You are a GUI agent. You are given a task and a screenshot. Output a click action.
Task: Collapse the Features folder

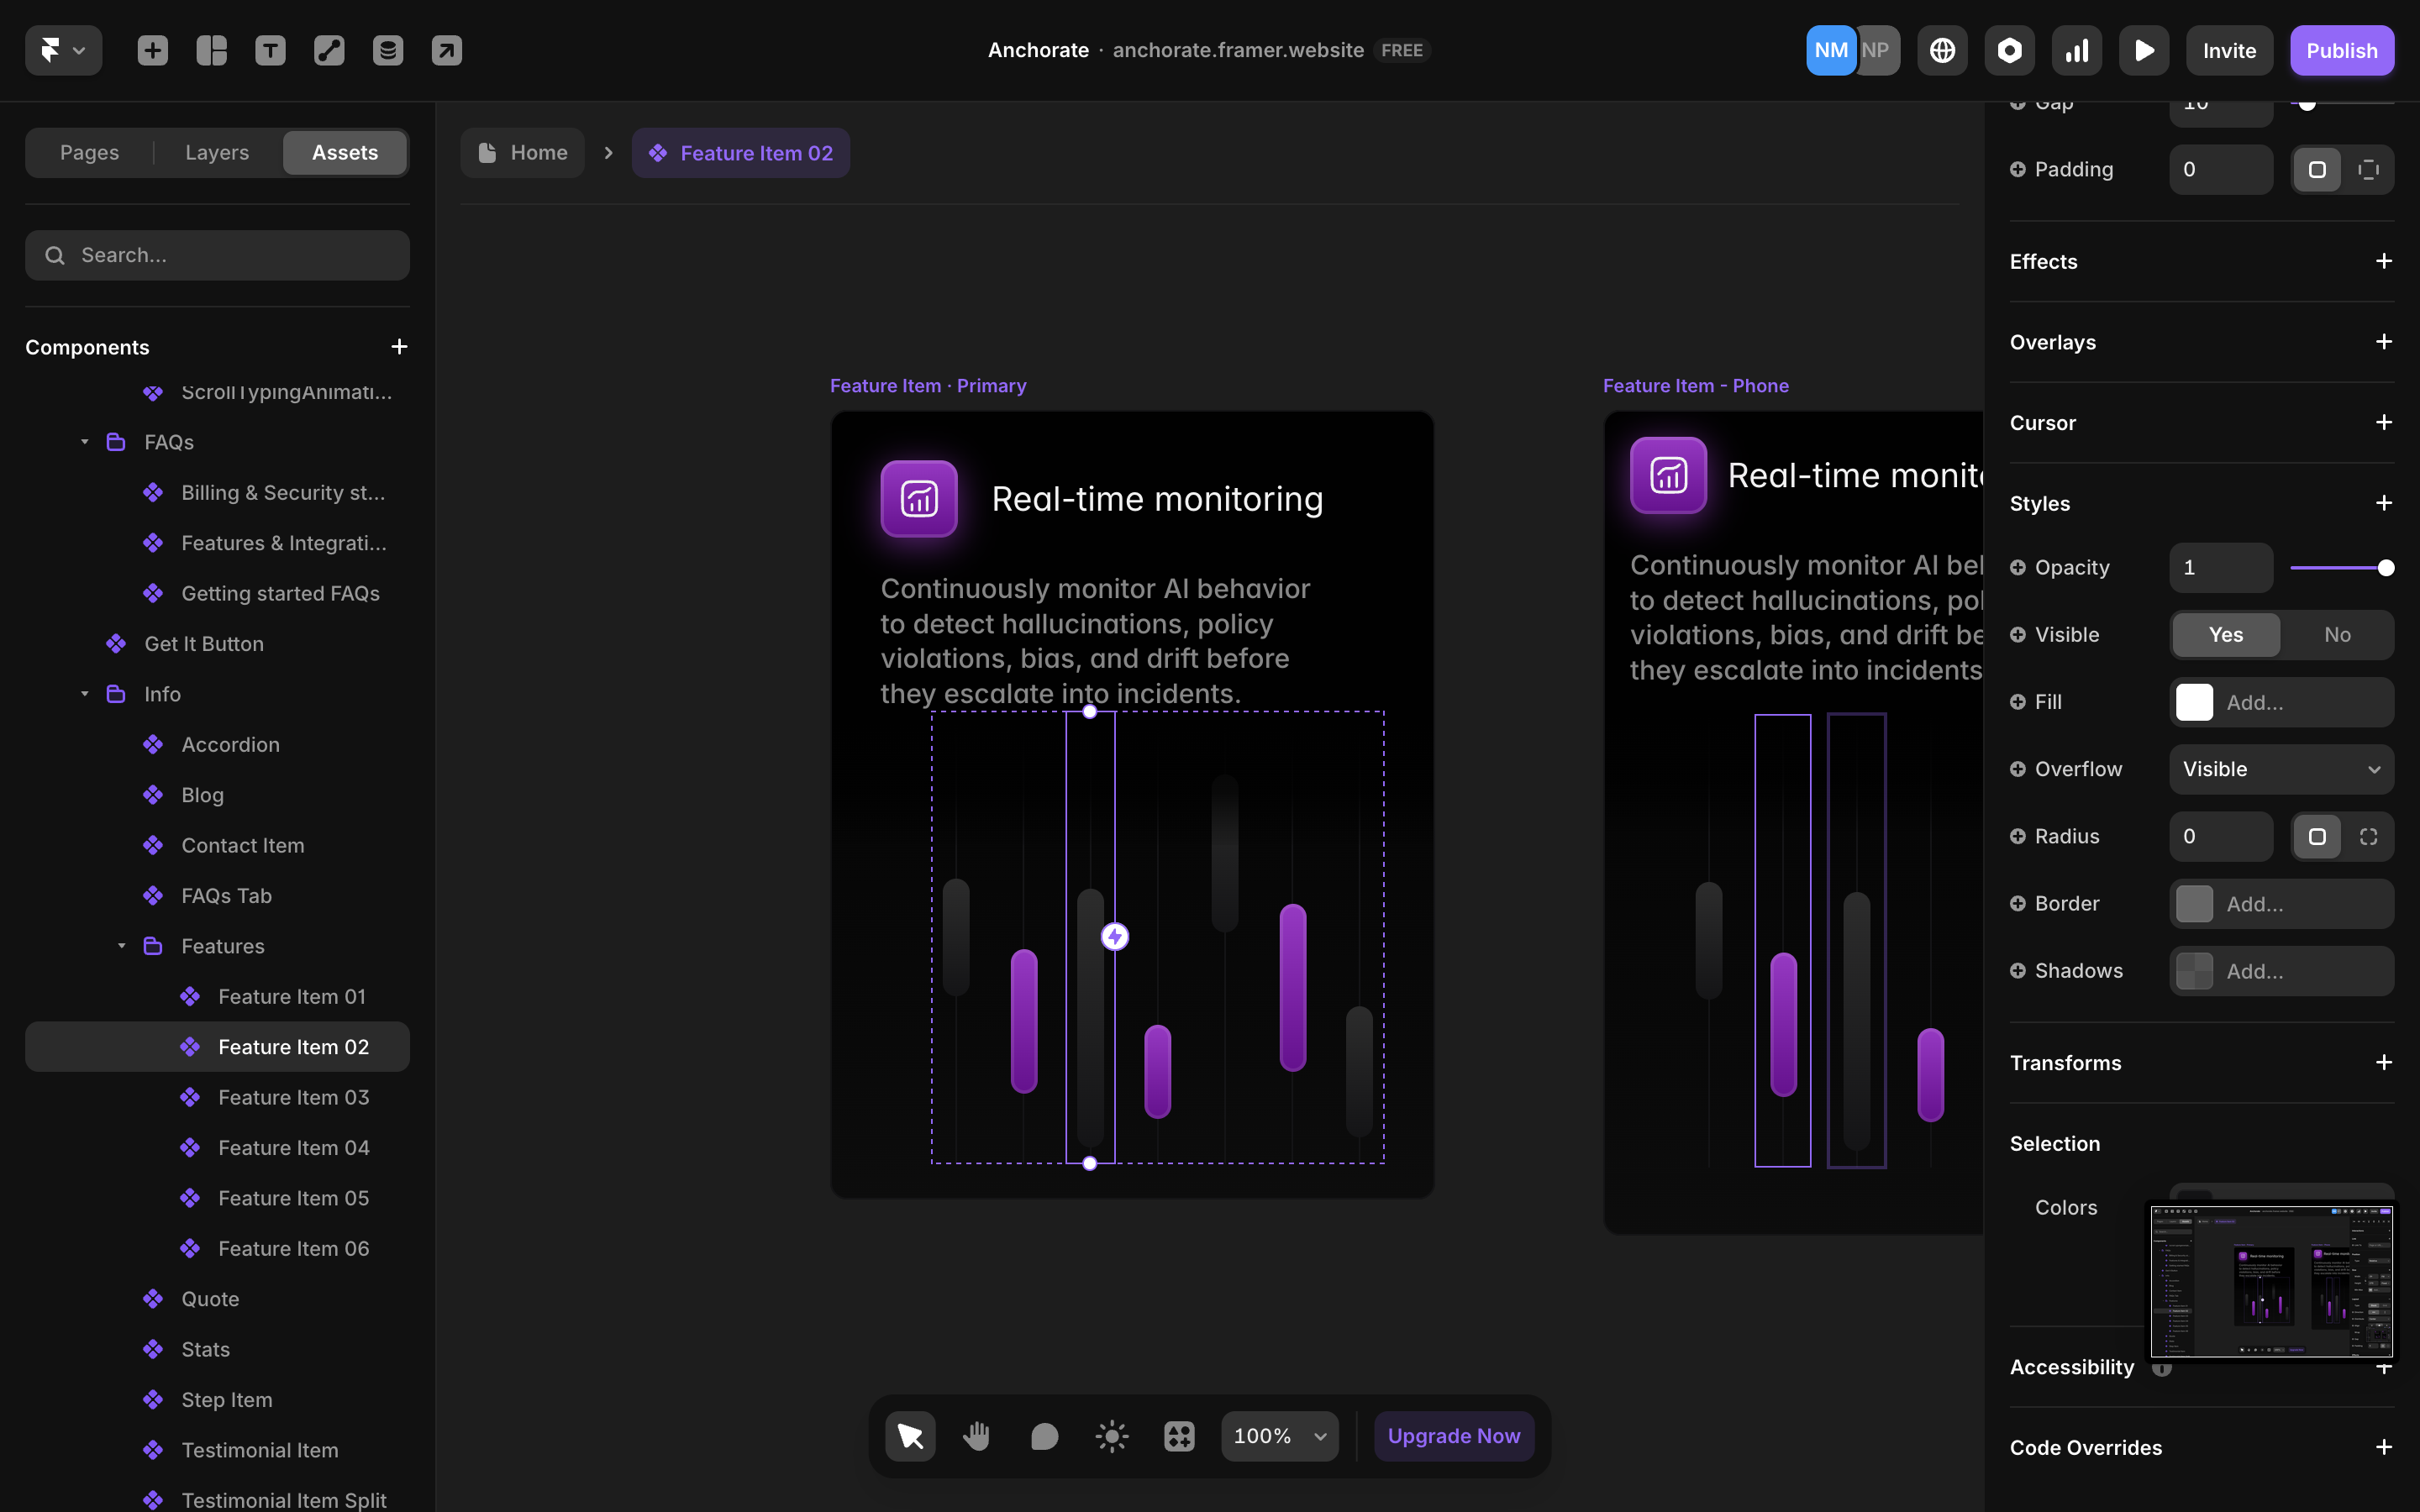point(121,946)
